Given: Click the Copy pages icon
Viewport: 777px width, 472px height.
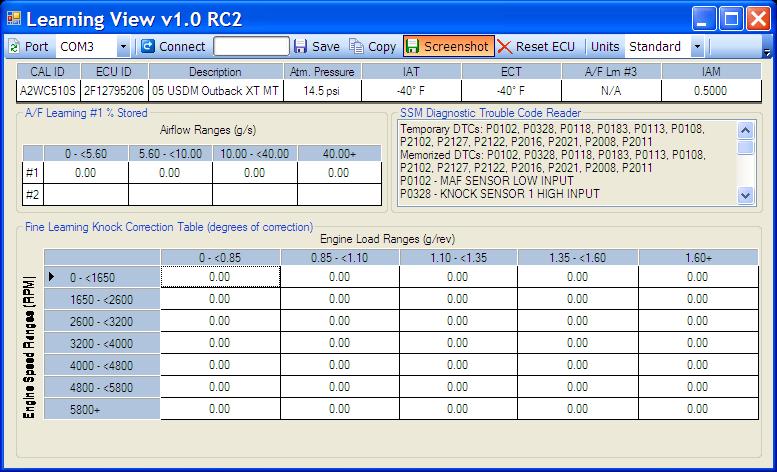Looking at the screenshot, I should pyautogui.click(x=357, y=47).
